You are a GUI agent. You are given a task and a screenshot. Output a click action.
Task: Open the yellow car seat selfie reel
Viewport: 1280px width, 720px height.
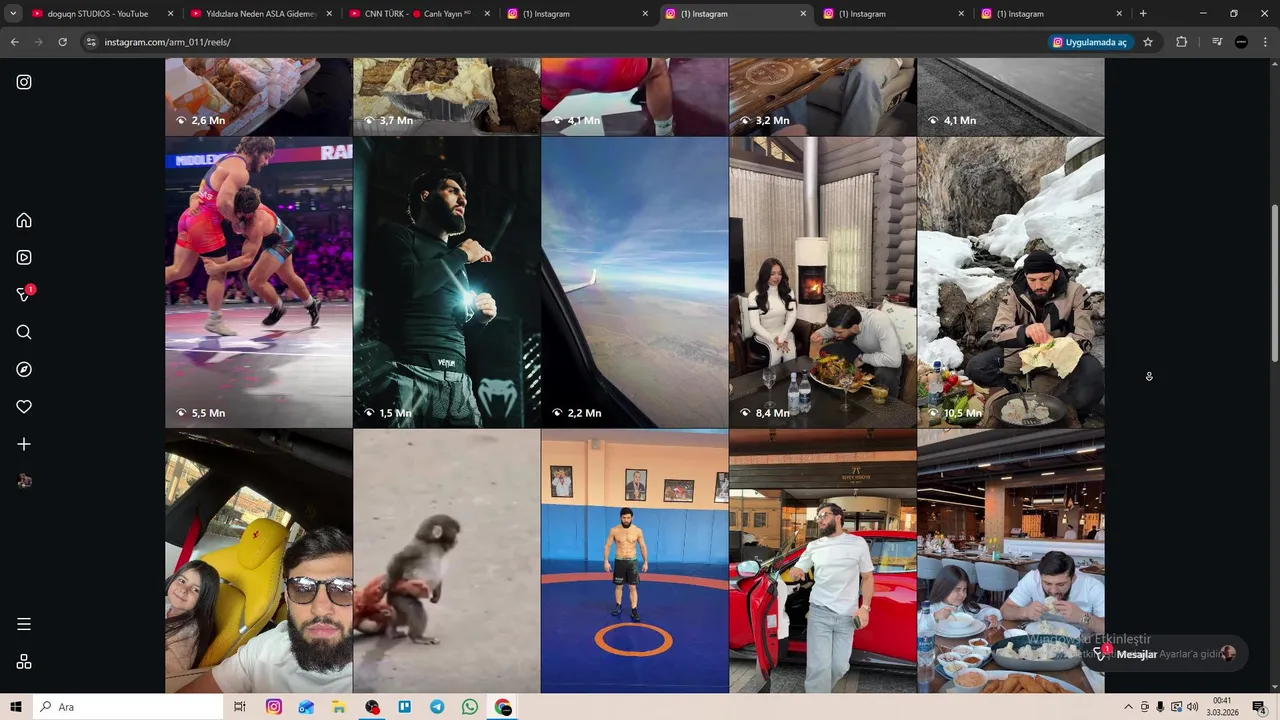point(259,561)
